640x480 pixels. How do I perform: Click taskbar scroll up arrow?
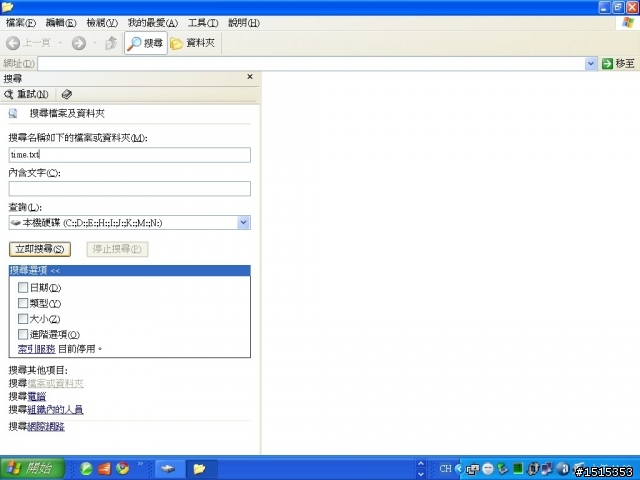click(x=421, y=464)
